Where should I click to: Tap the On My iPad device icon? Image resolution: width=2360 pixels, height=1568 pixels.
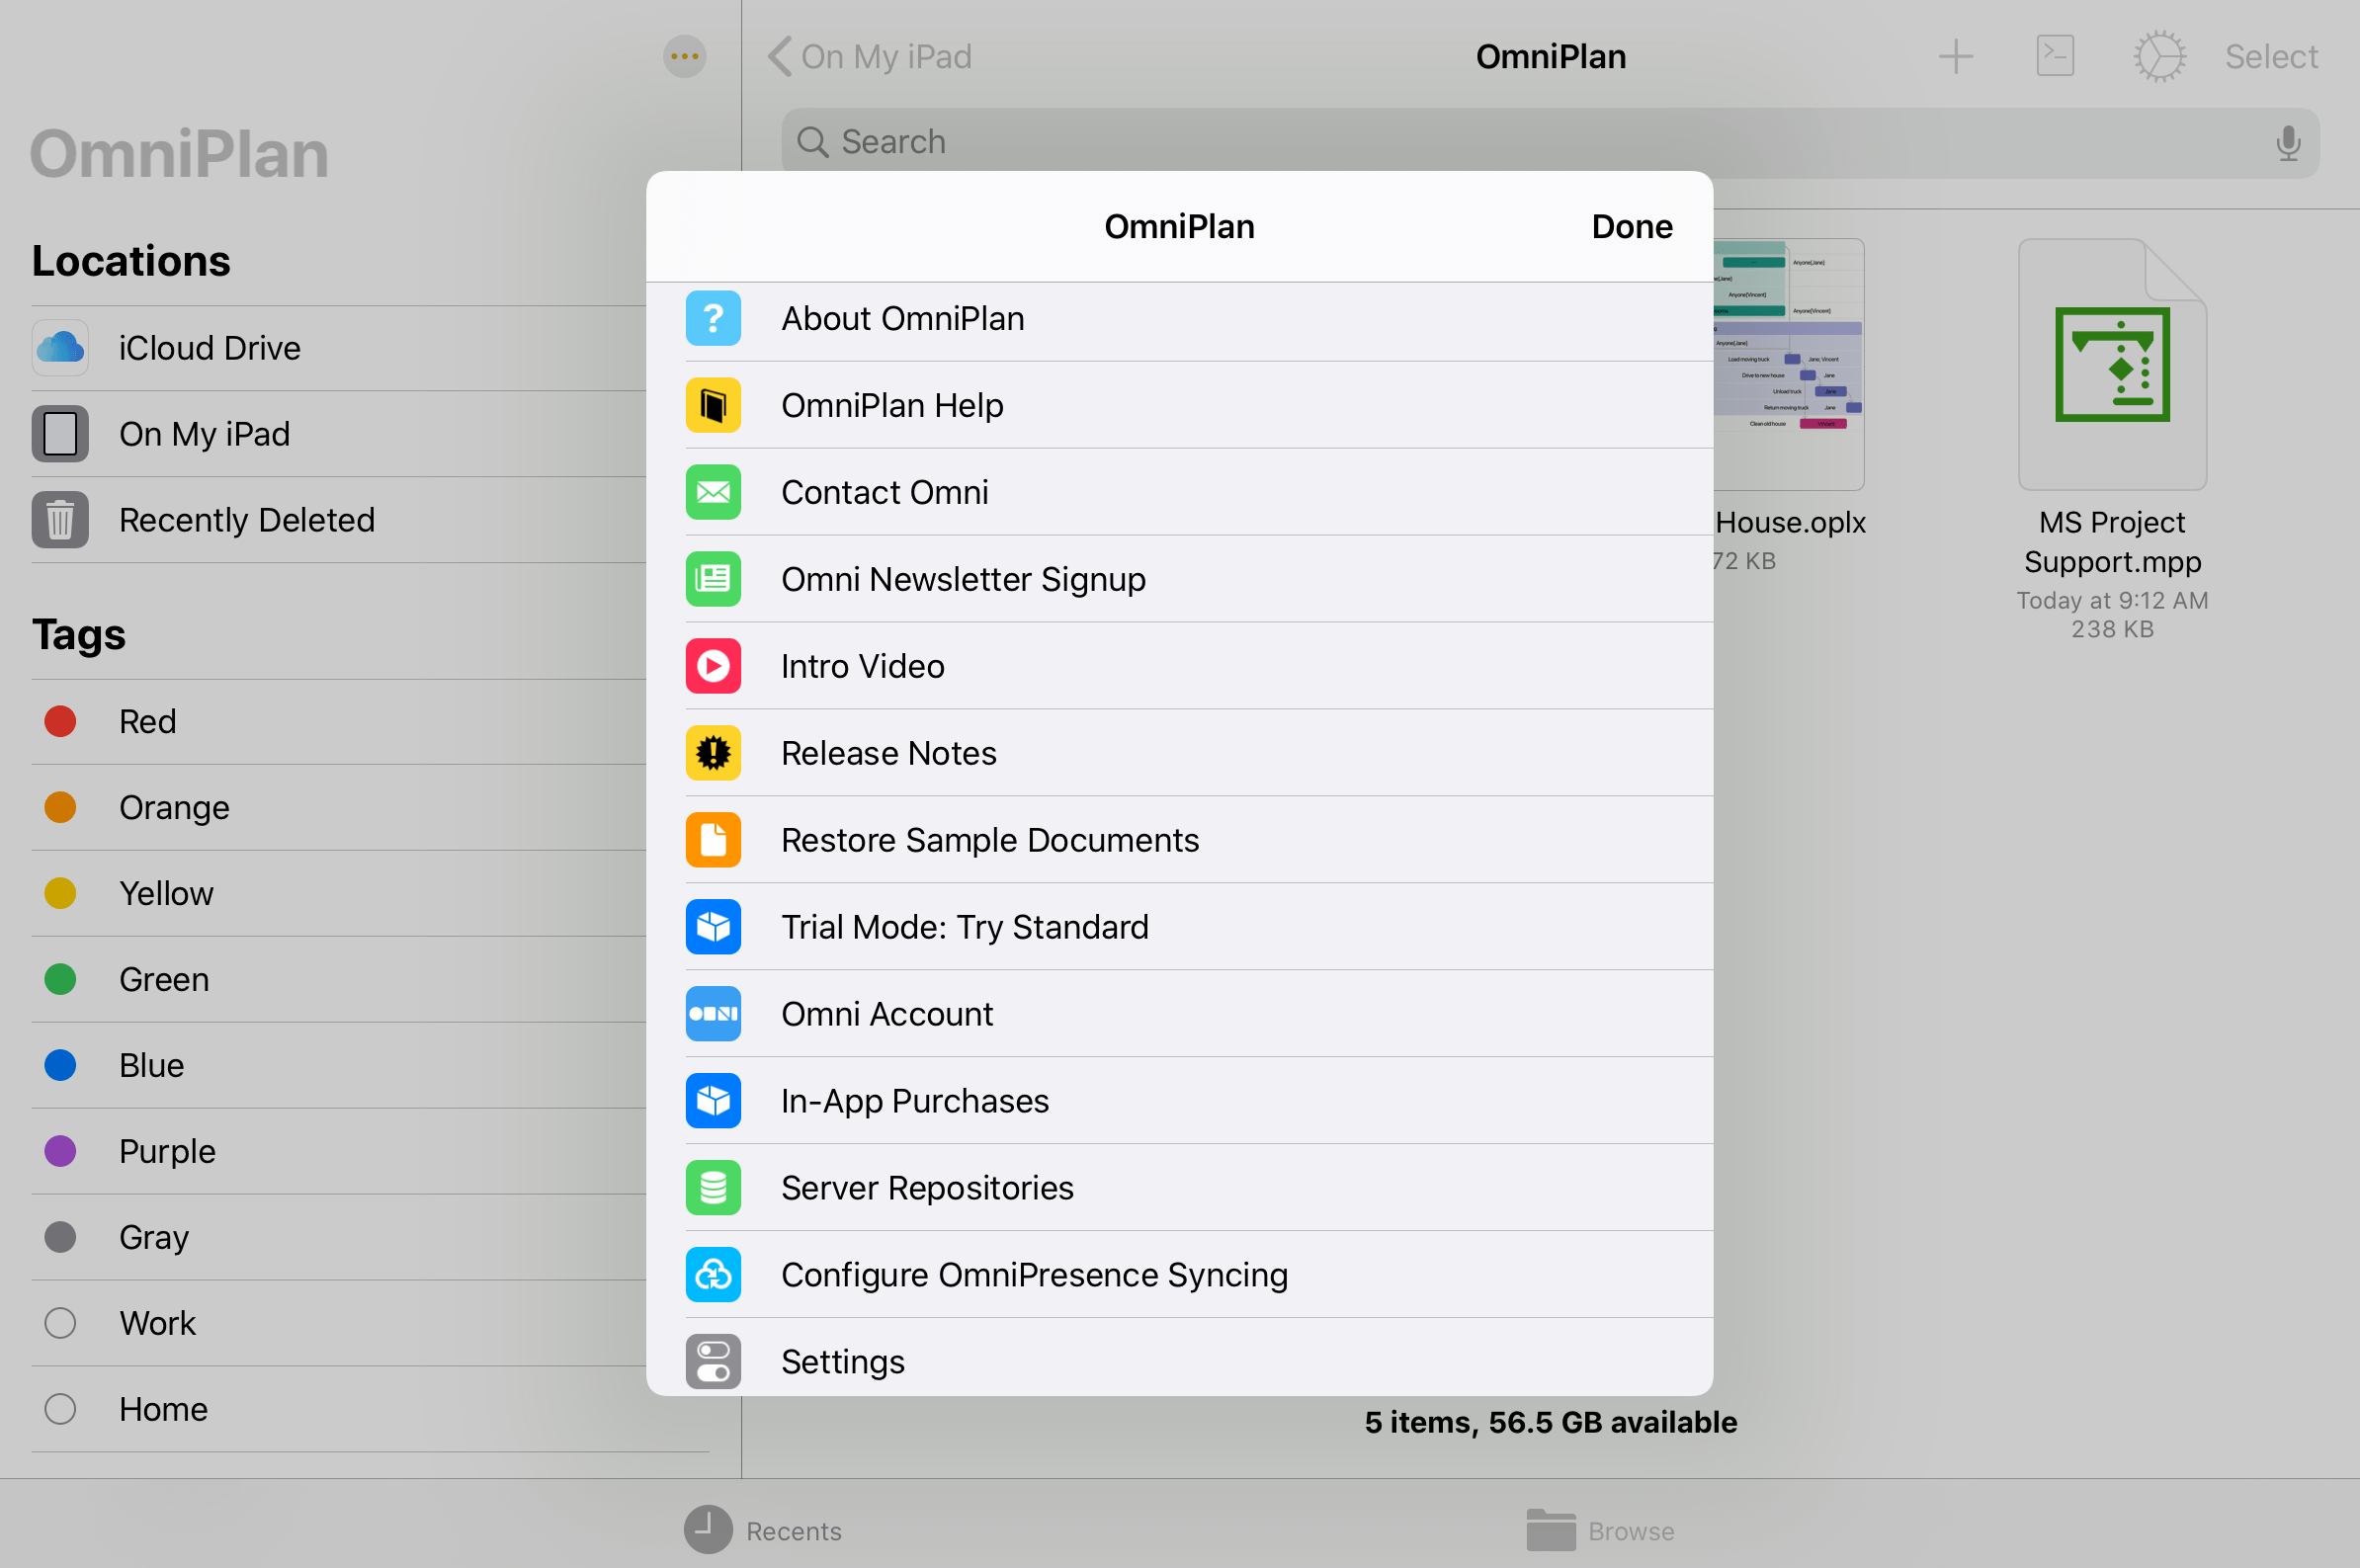point(60,434)
